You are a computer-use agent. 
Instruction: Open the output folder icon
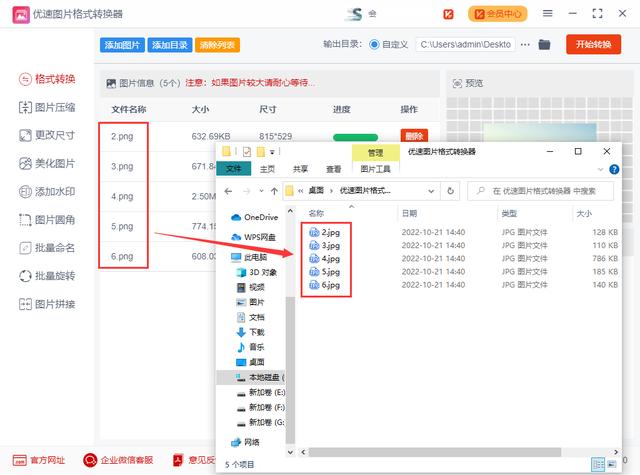544,44
